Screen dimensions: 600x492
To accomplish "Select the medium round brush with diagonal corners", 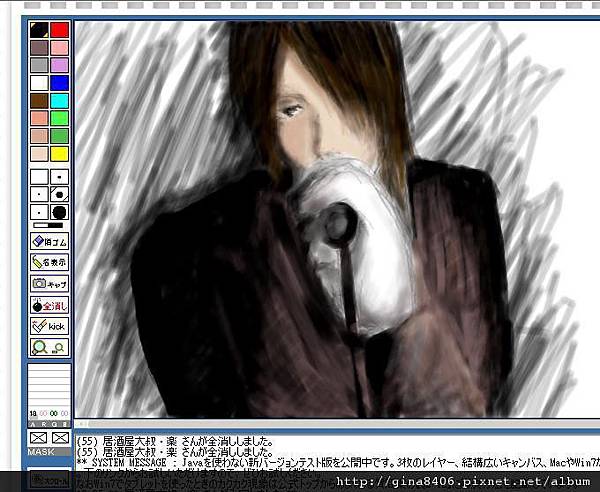I will point(60,194).
